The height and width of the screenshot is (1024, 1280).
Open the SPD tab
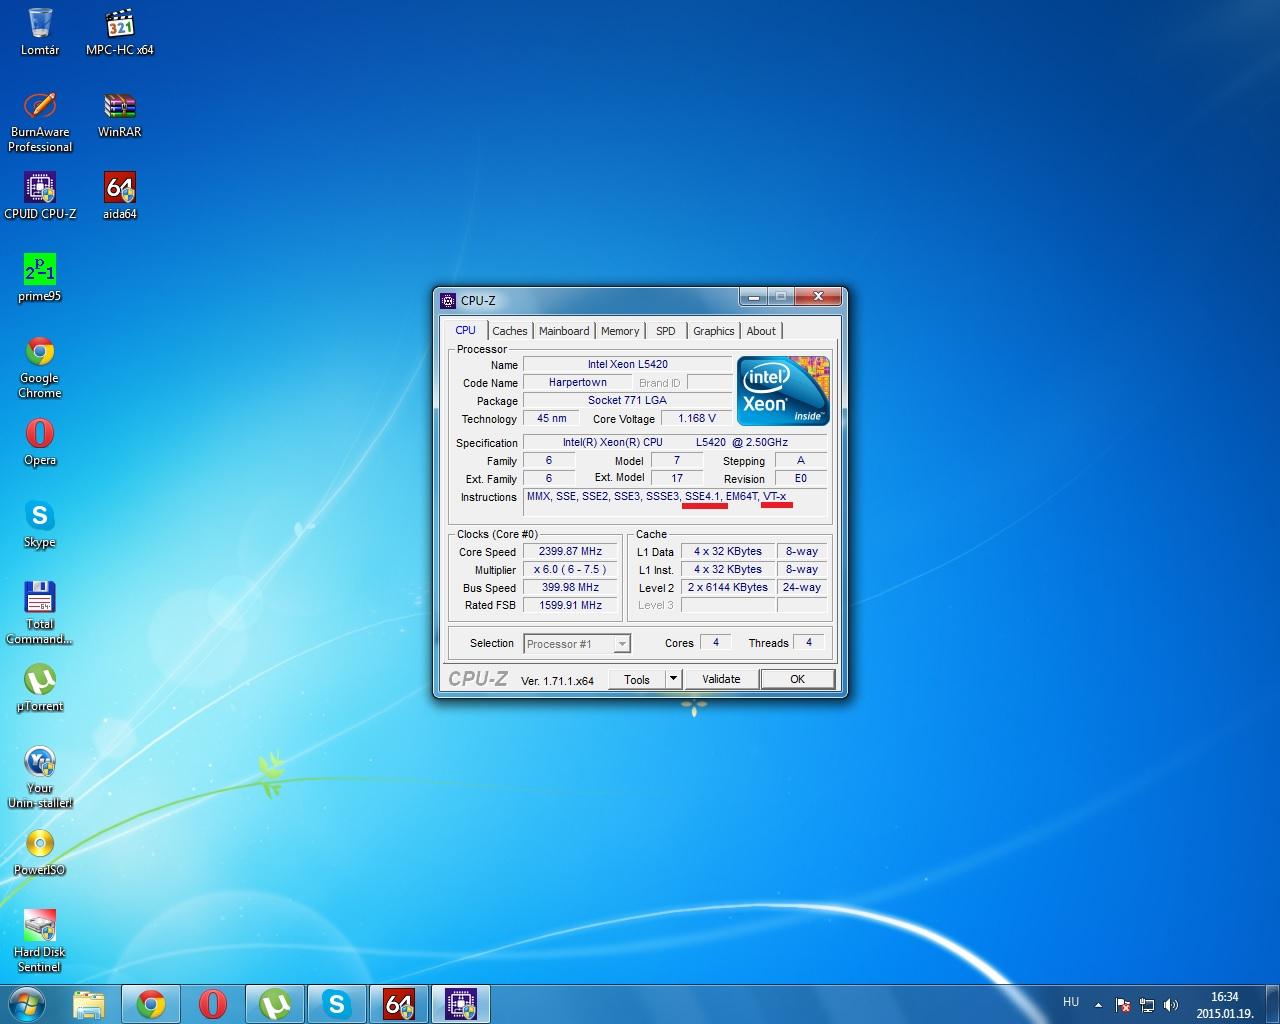coord(666,331)
